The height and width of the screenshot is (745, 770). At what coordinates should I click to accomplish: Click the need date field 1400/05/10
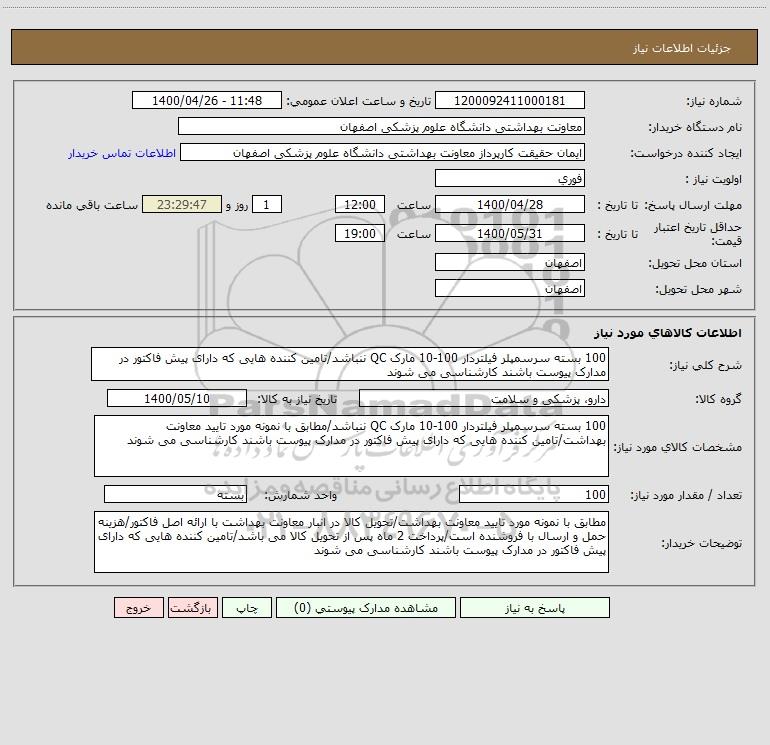[177, 398]
